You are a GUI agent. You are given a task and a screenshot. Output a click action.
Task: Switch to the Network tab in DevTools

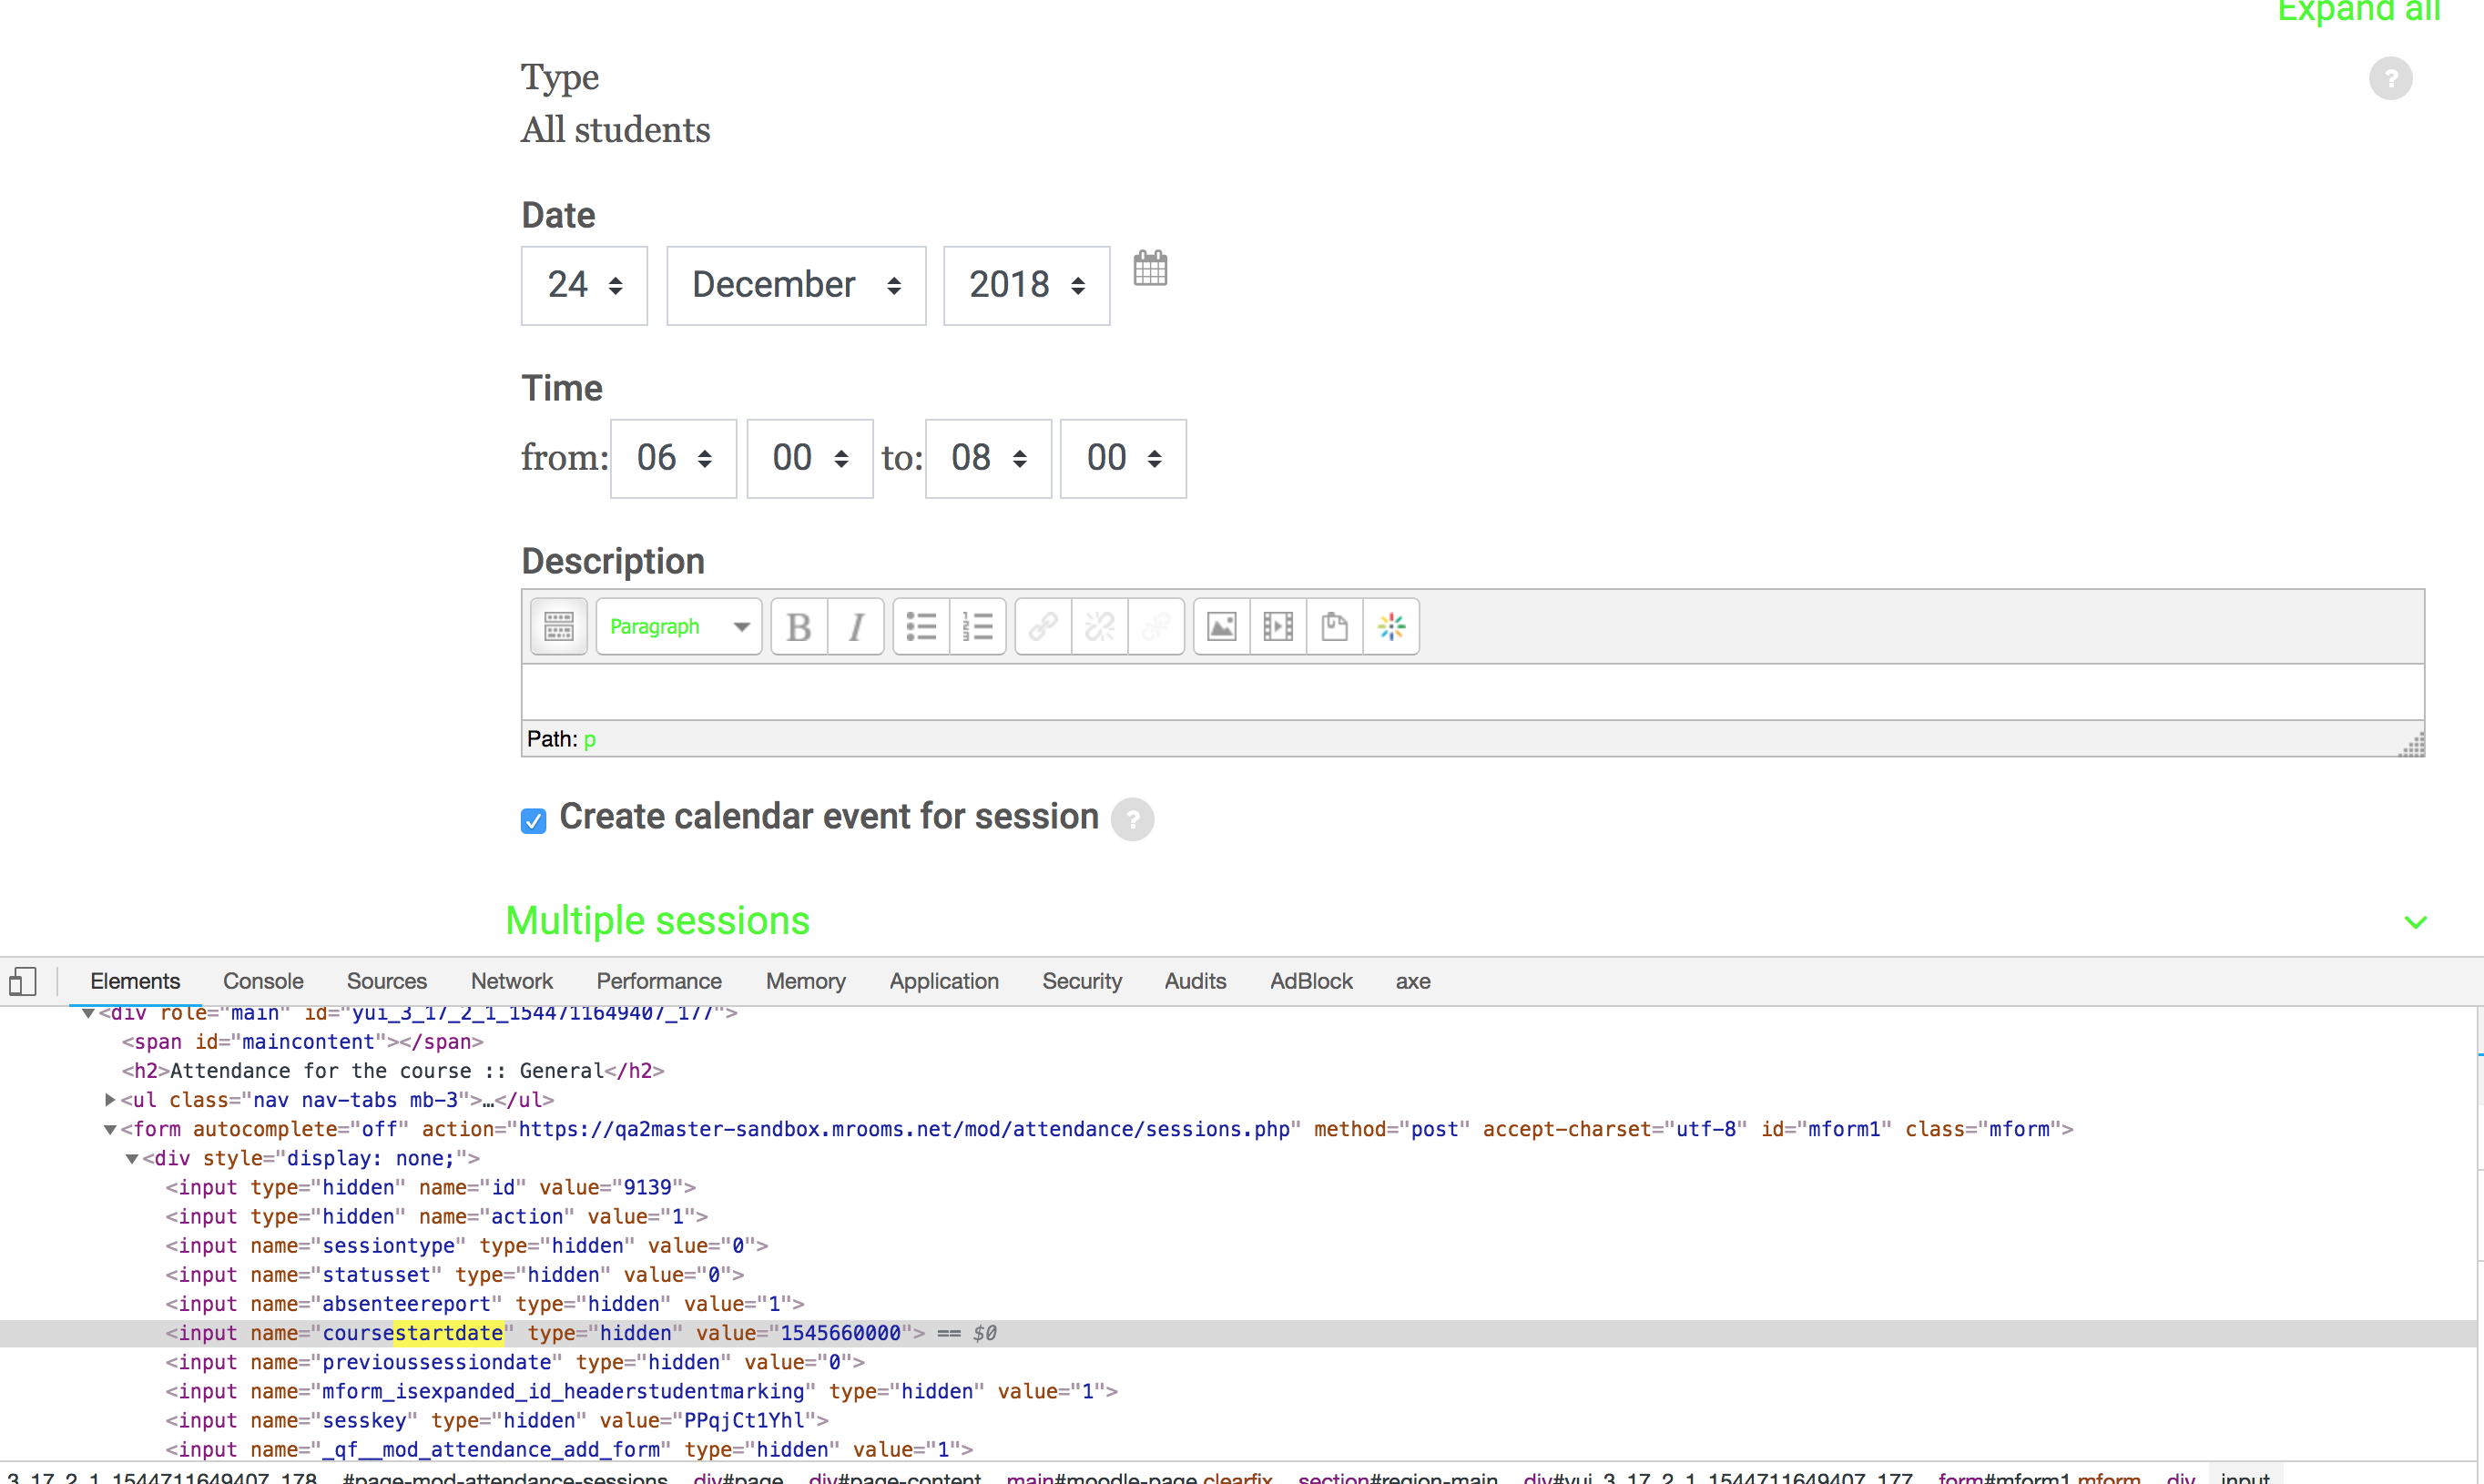pos(511,981)
